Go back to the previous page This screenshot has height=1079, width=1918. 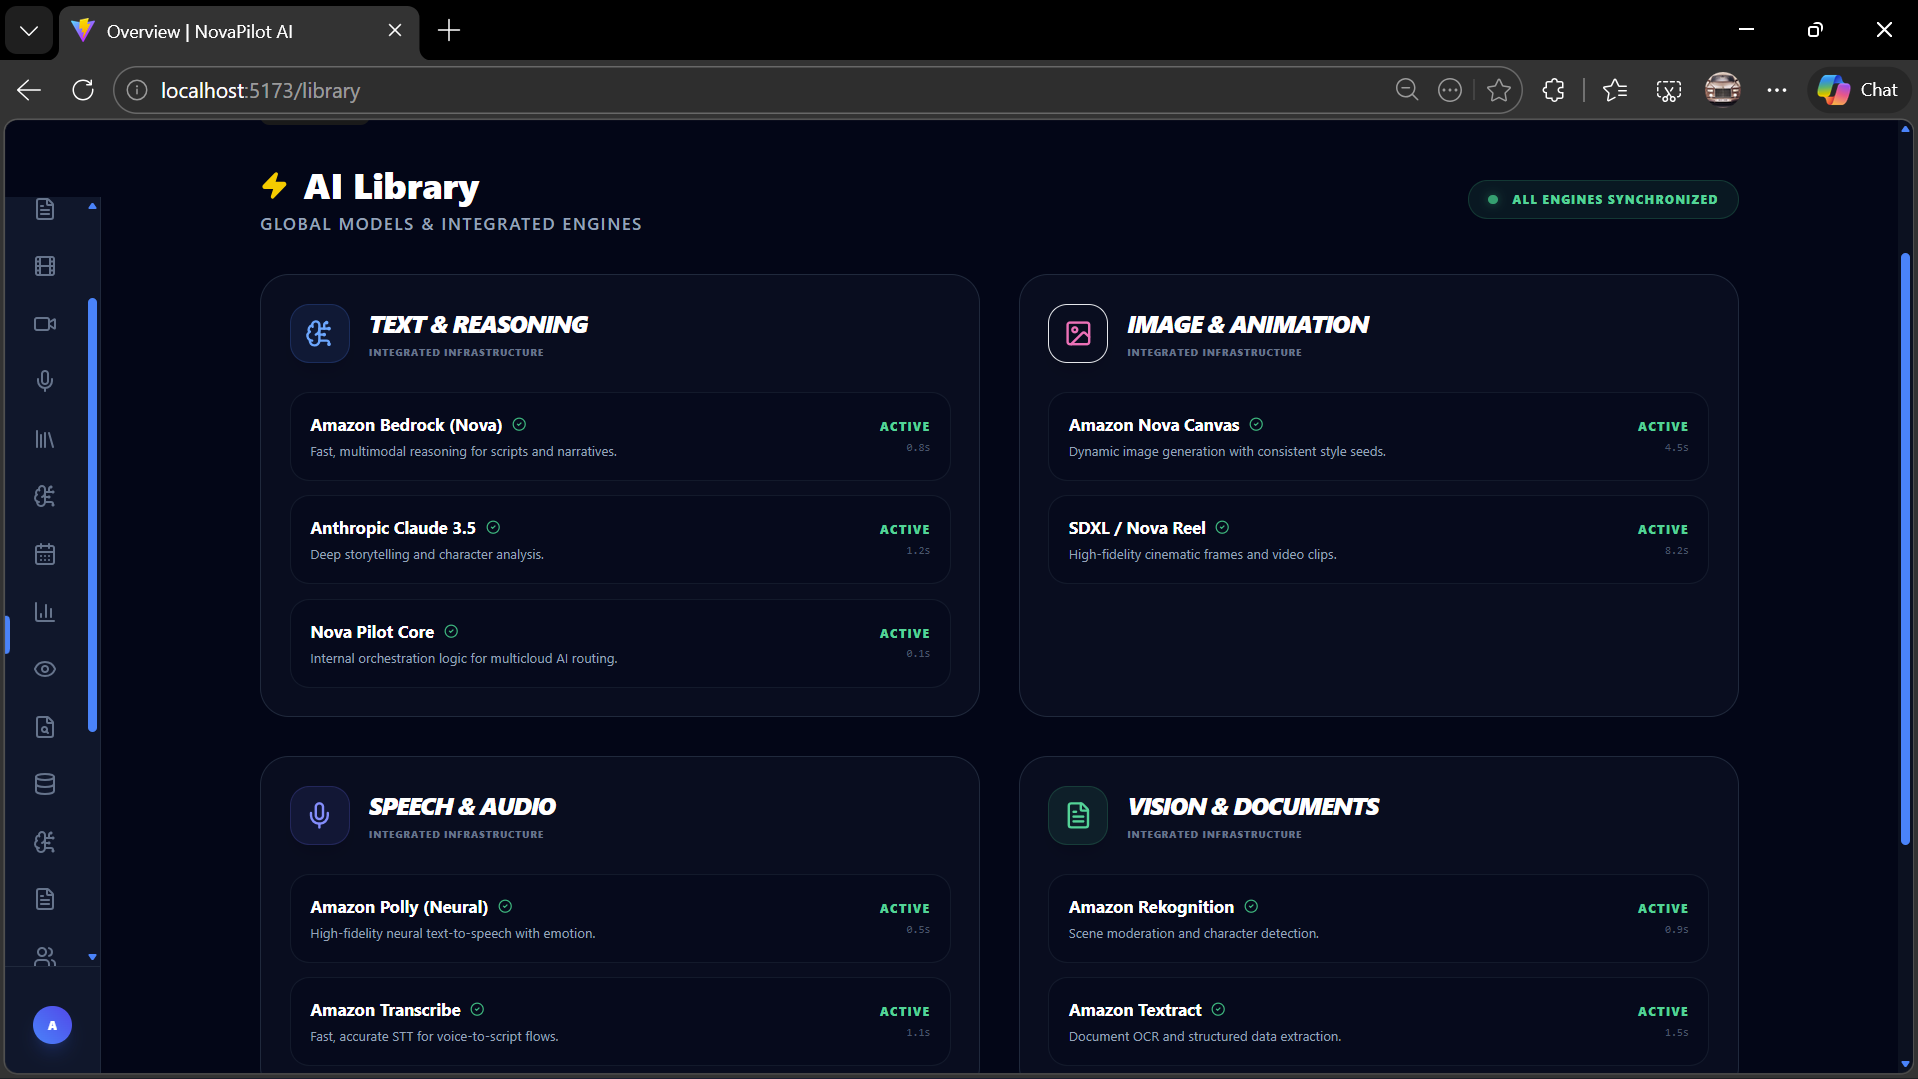point(29,90)
